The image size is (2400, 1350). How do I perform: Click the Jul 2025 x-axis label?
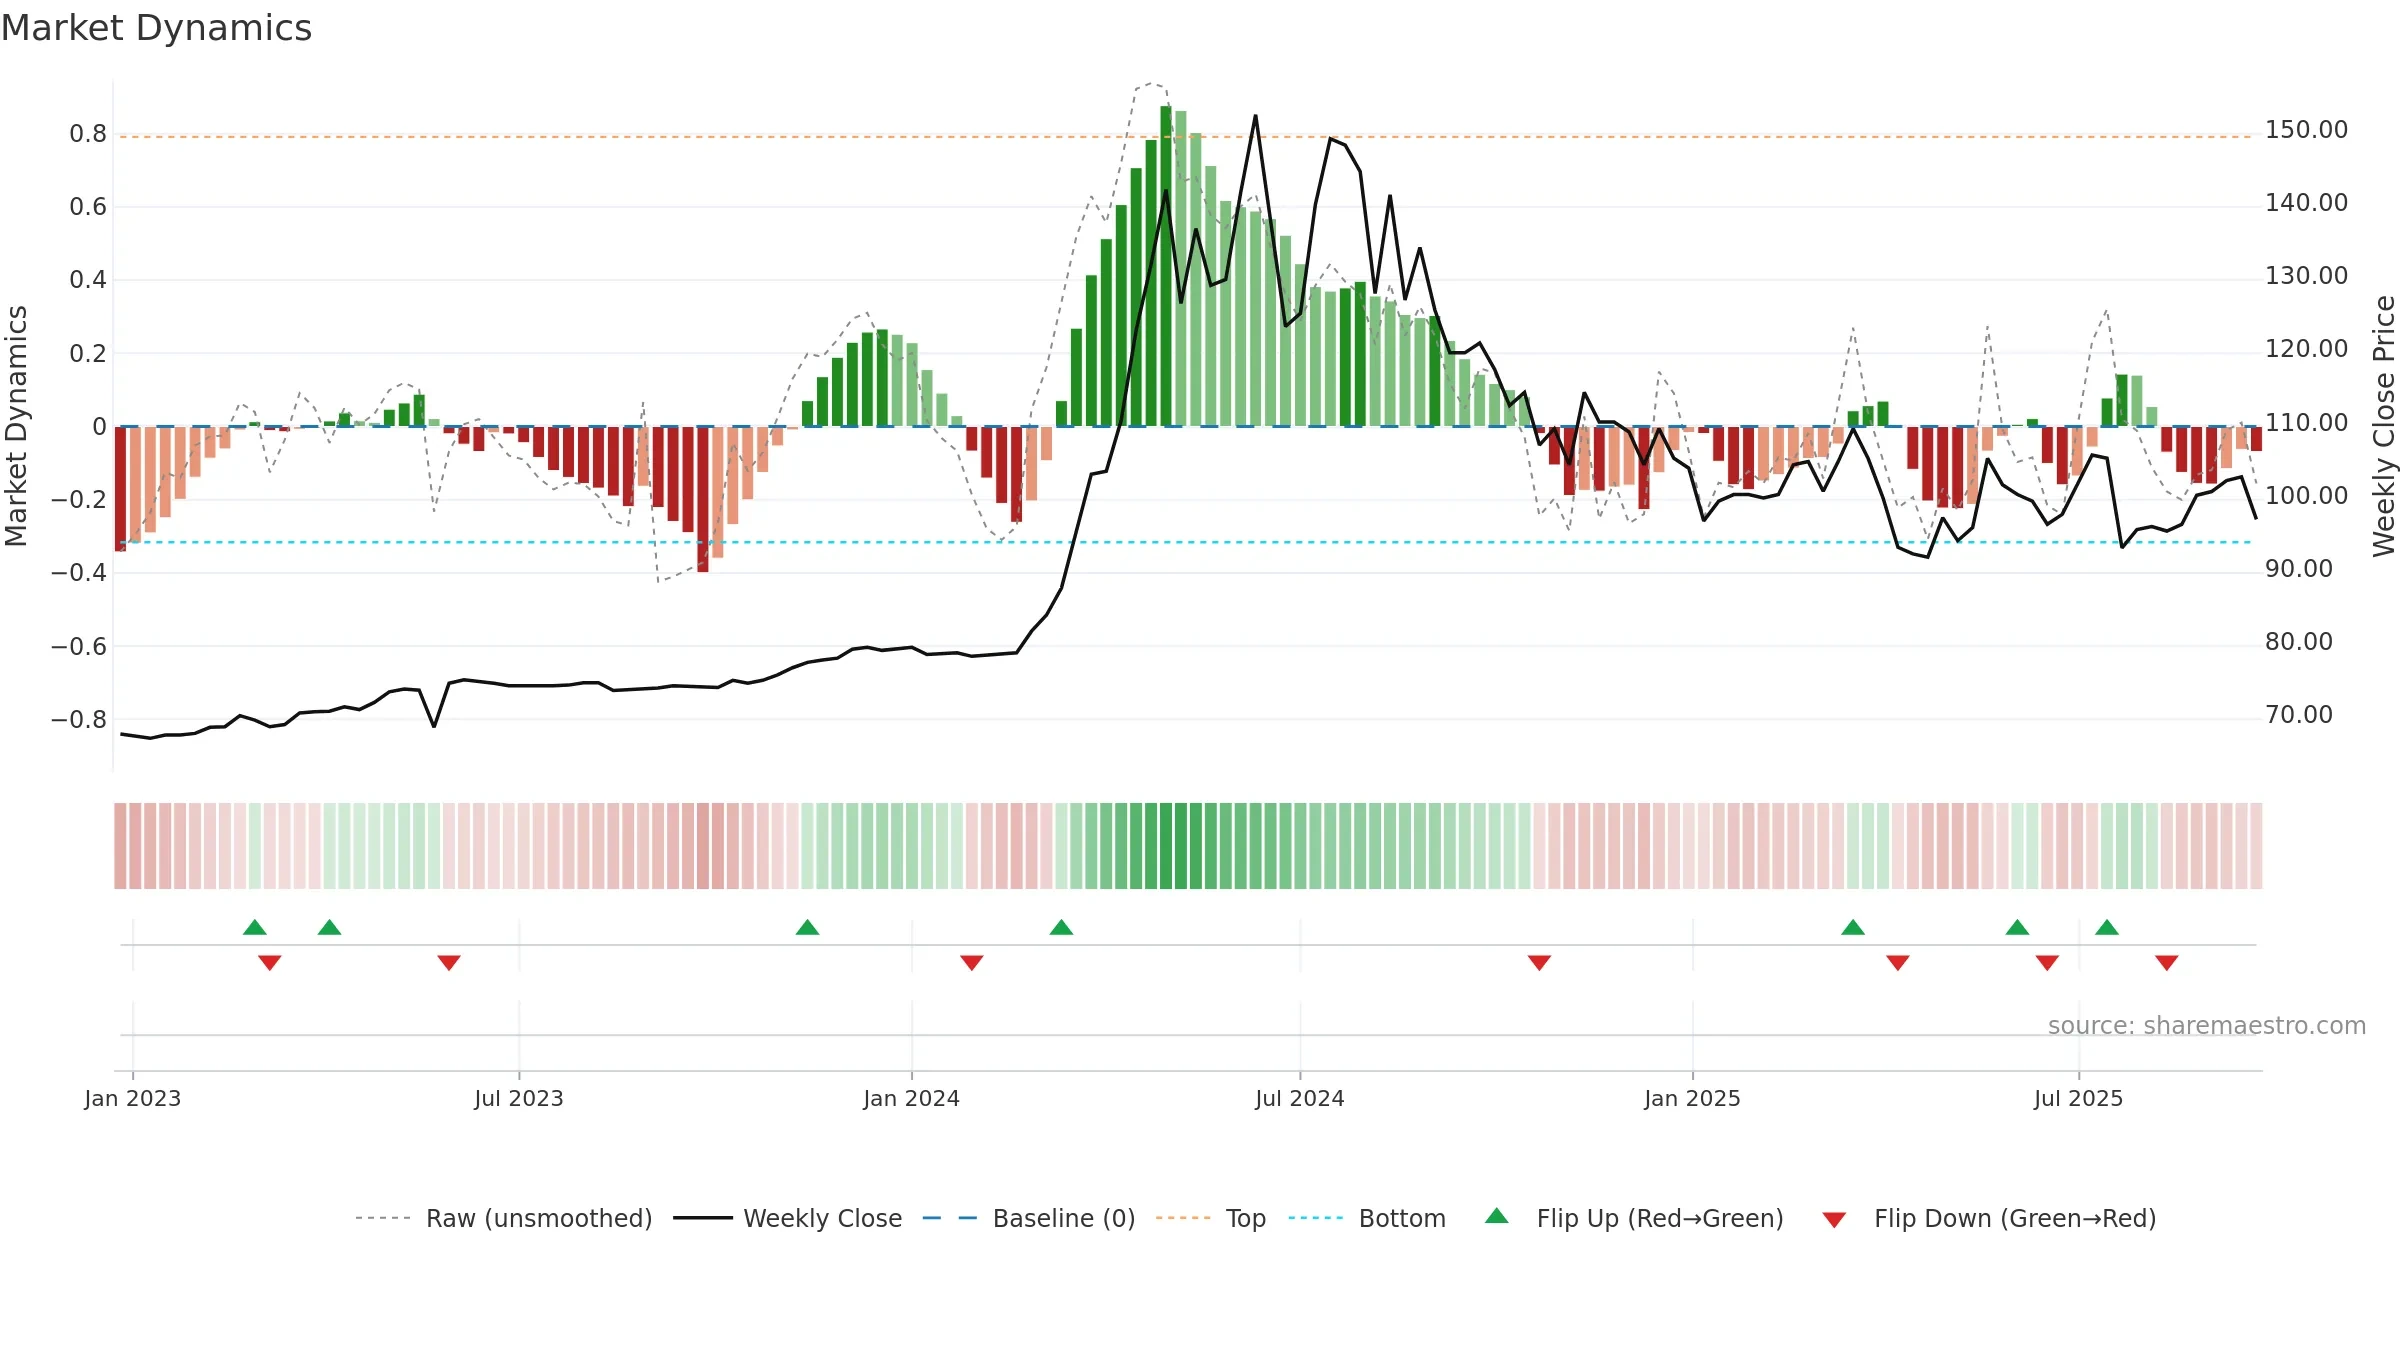pyautogui.click(x=2079, y=1098)
